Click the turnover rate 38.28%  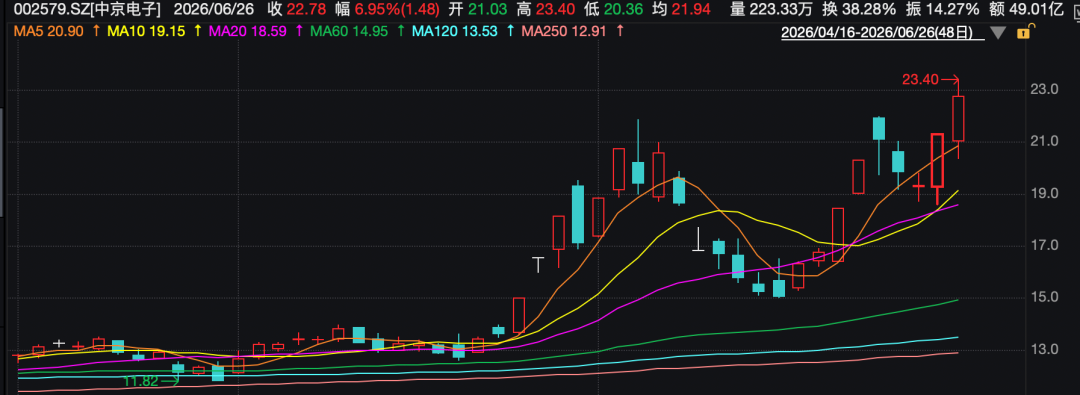(870, 10)
